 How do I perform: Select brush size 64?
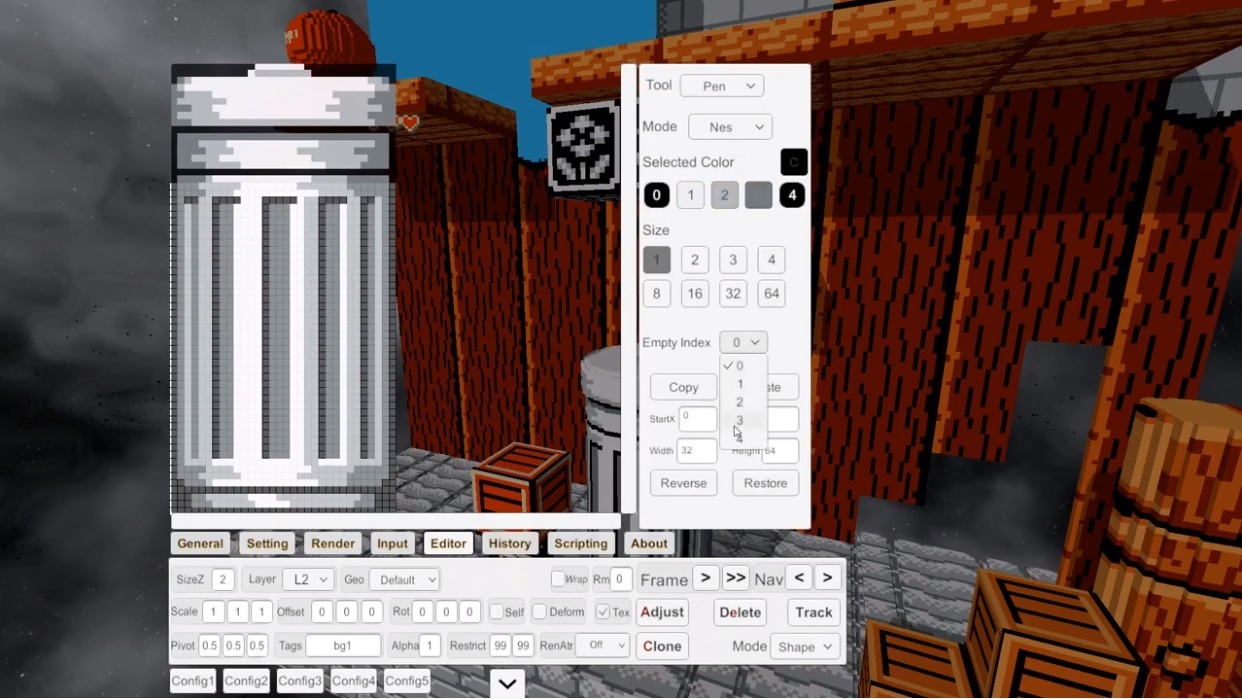pyautogui.click(x=770, y=294)
